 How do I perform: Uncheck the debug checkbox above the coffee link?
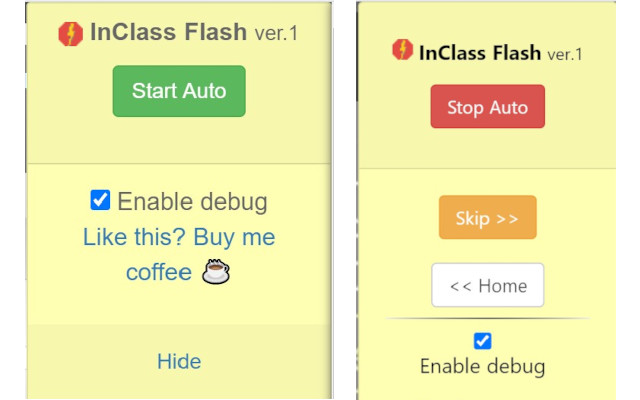tap(100, 201)
